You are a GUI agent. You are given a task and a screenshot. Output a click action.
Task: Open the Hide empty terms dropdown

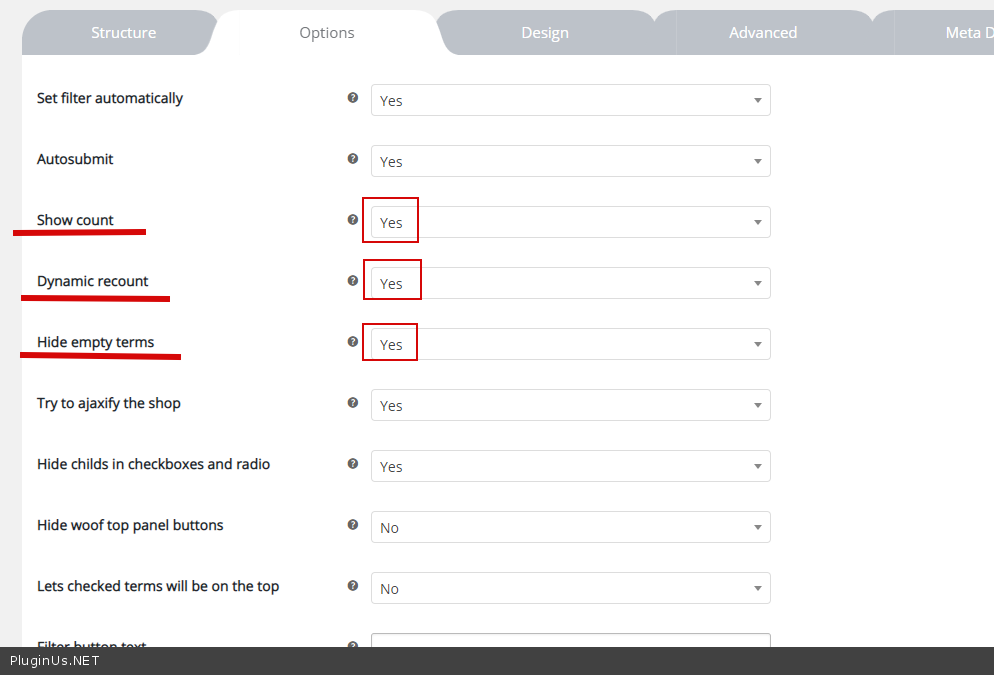[x=570, y=344]
